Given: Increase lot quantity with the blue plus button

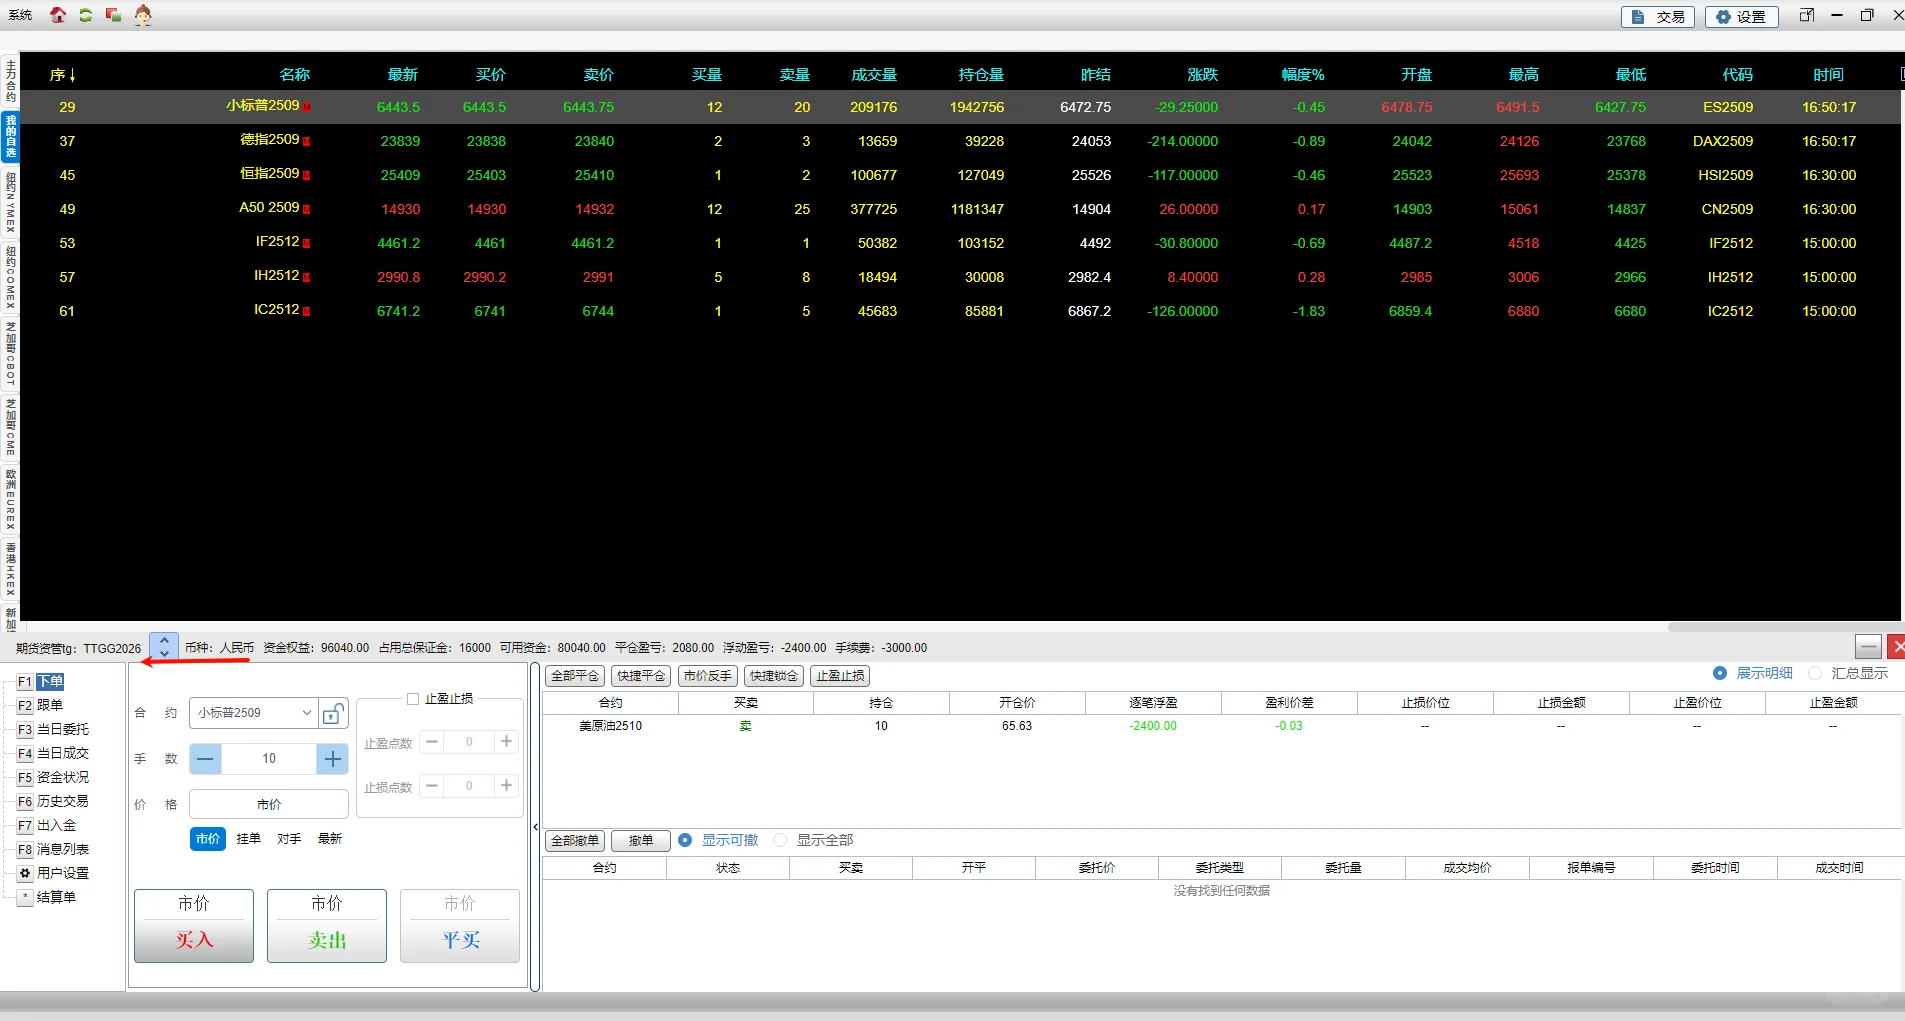Looking at the screenshot, I should click(x=333, y=759).
